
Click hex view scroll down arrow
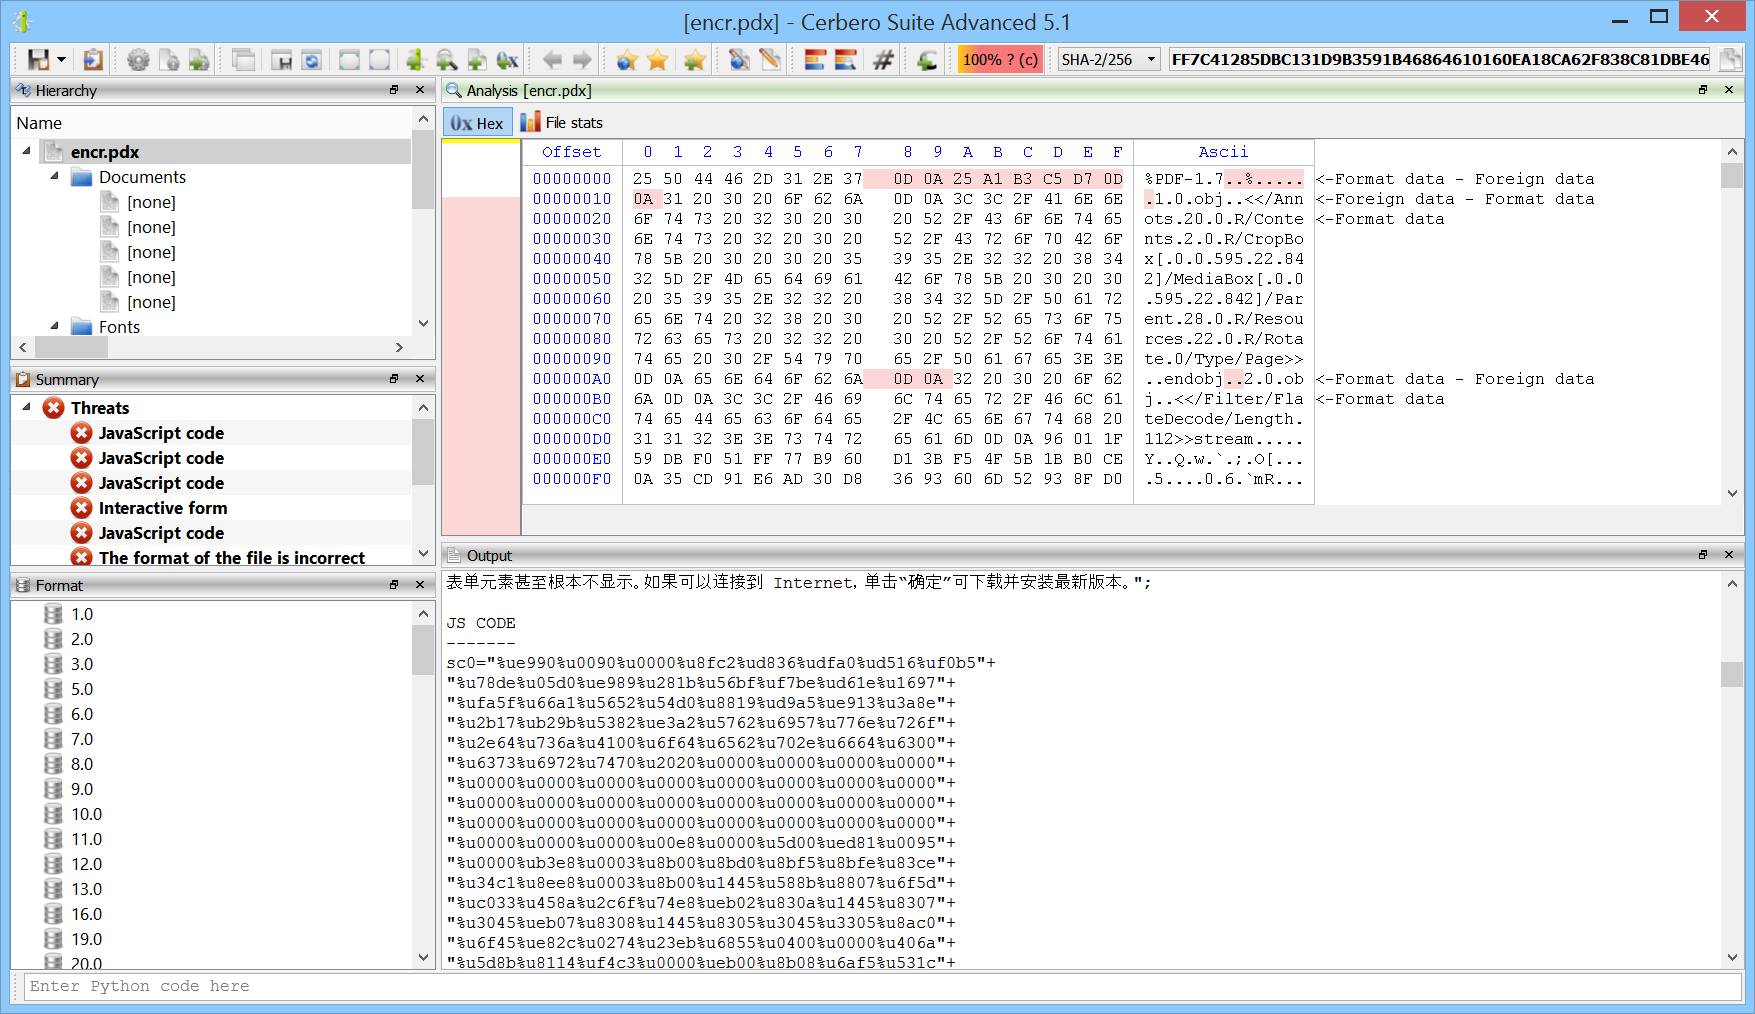point(1732,493)
